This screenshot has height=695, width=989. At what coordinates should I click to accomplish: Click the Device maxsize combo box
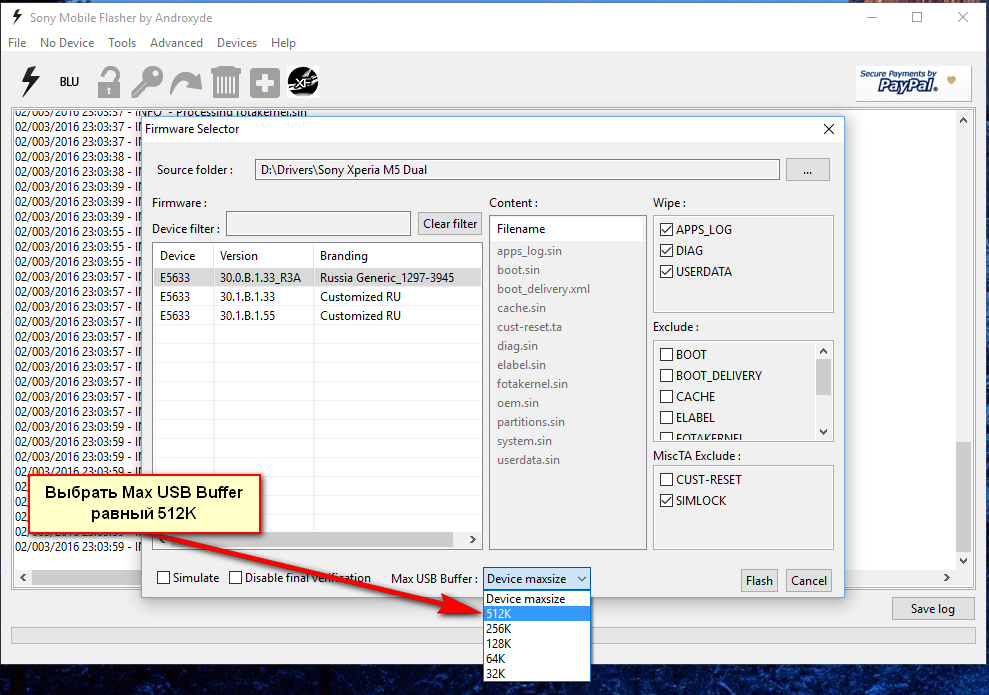pos(536,579)
